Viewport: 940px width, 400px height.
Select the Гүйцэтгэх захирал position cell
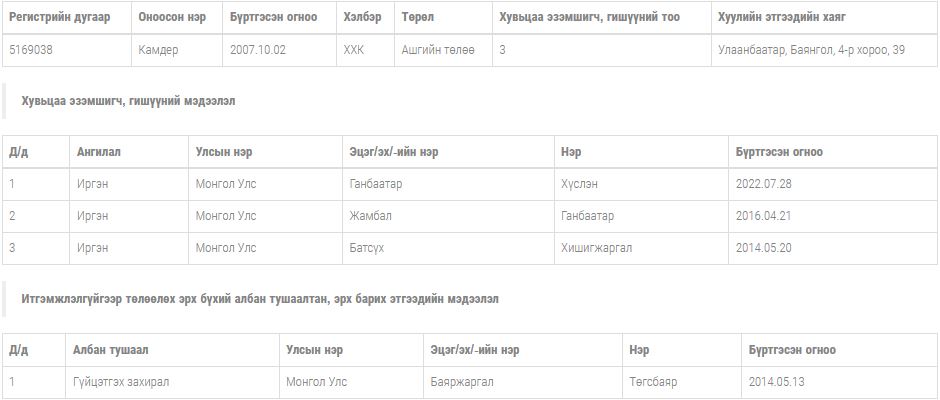click(x=123, y=382)
